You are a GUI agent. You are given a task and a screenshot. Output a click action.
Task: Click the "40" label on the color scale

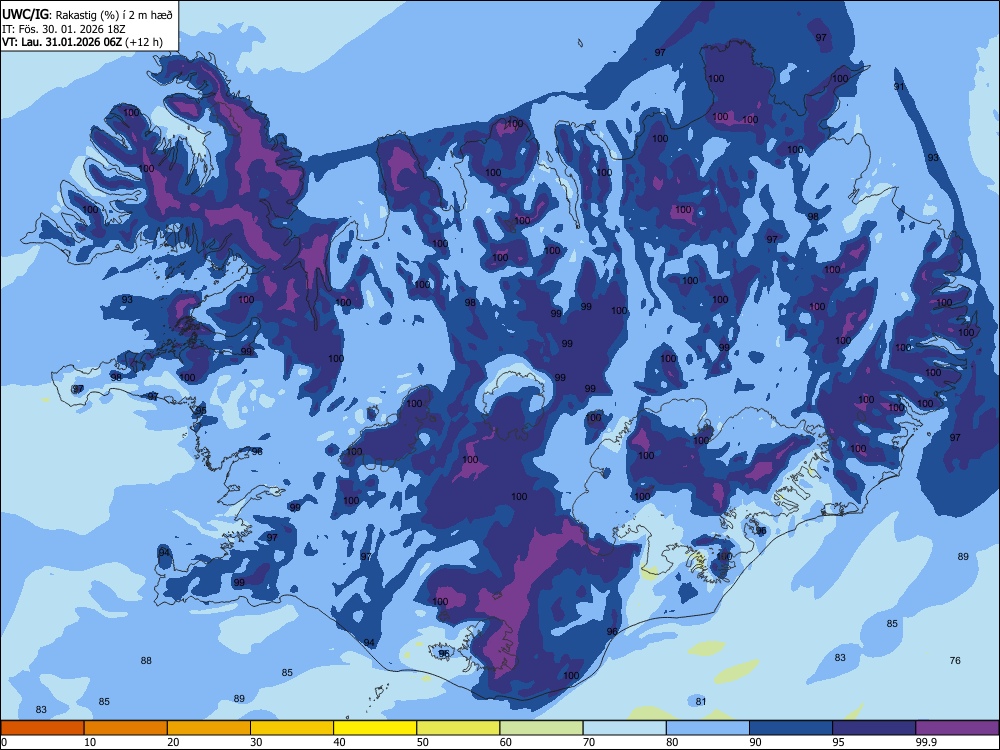[339, 742]
